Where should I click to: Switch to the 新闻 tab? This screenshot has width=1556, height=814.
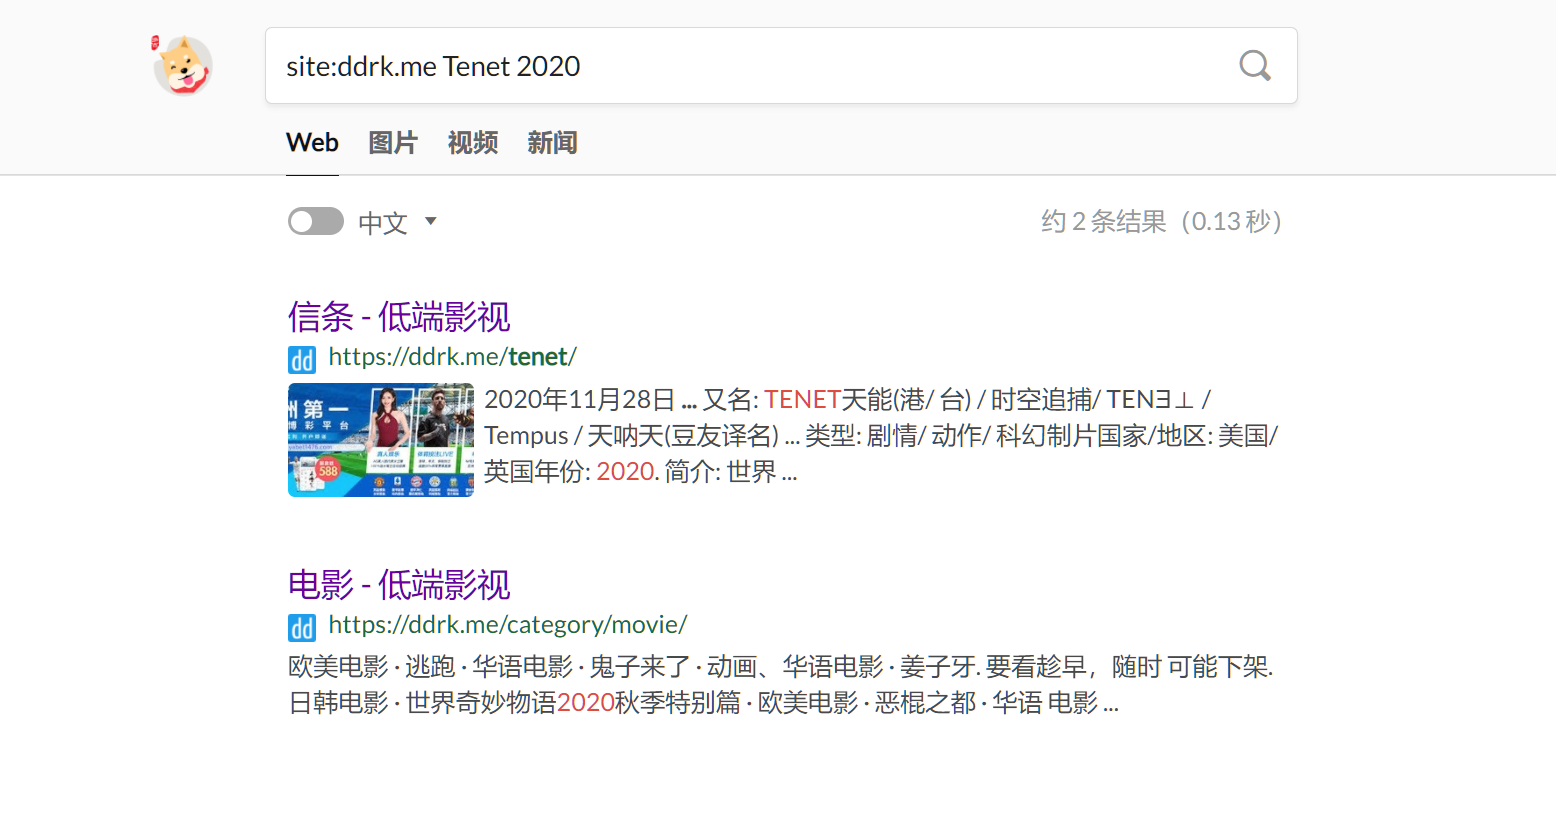pyautogui.click(x=553, y=143)
